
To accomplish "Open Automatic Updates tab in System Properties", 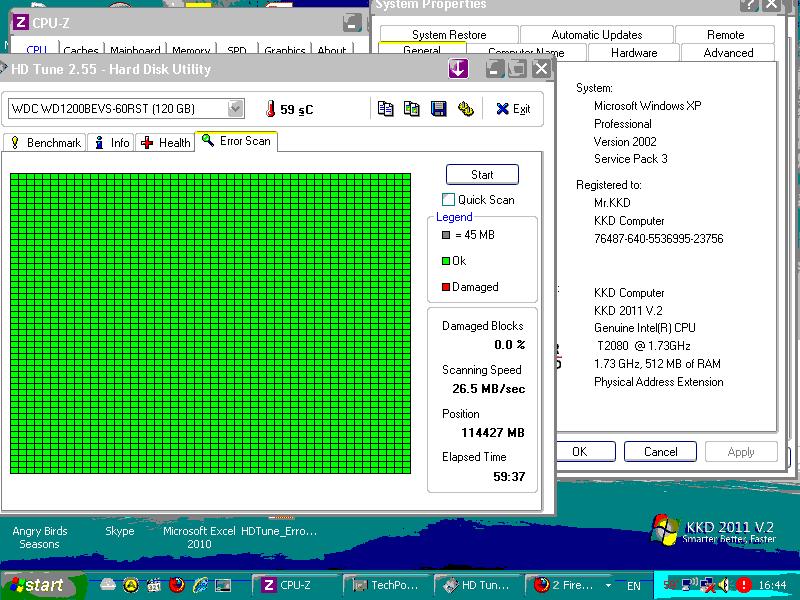I will [x=596, y=35].
